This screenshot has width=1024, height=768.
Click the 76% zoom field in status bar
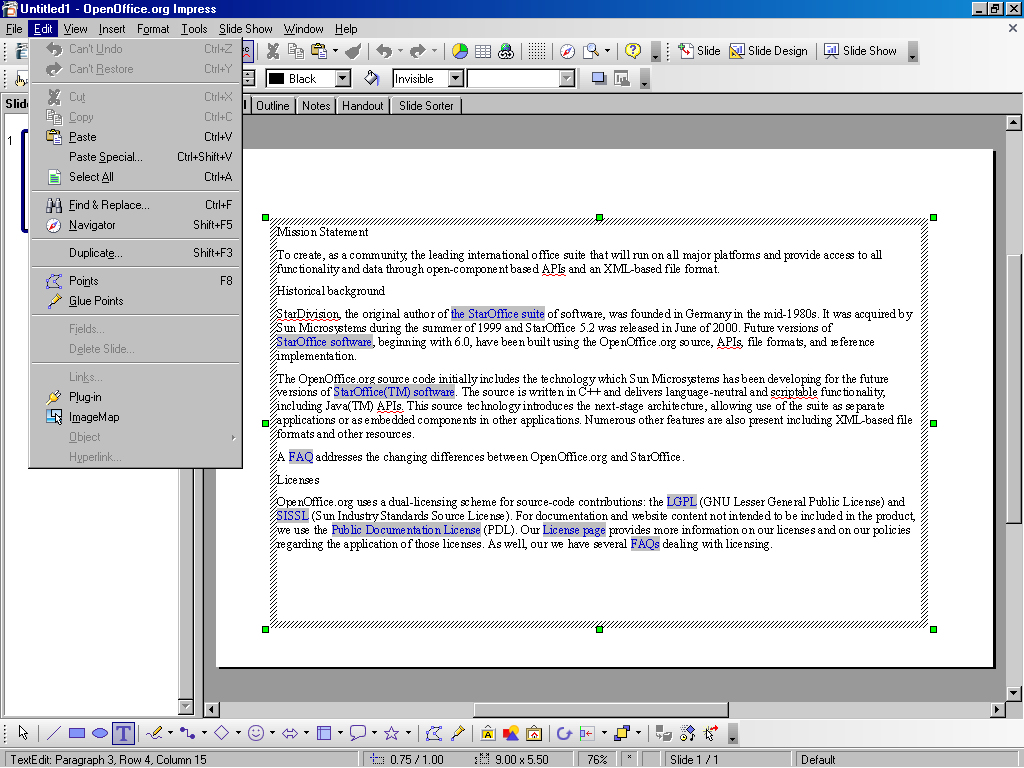[x=597, y=759]
